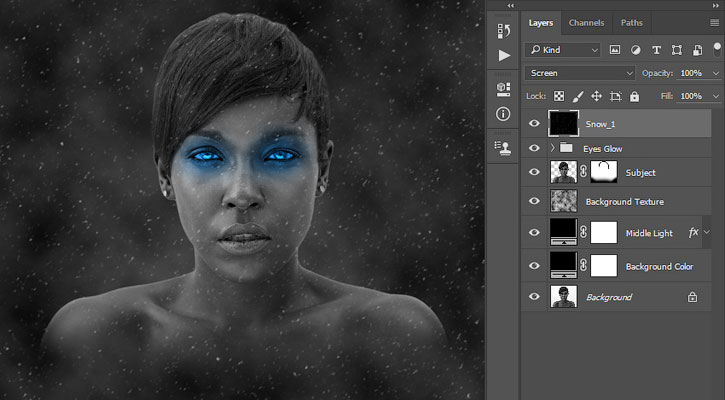Click the Background Color mask link icon
This screenshot has height=400, width=725.
point(584,266)
